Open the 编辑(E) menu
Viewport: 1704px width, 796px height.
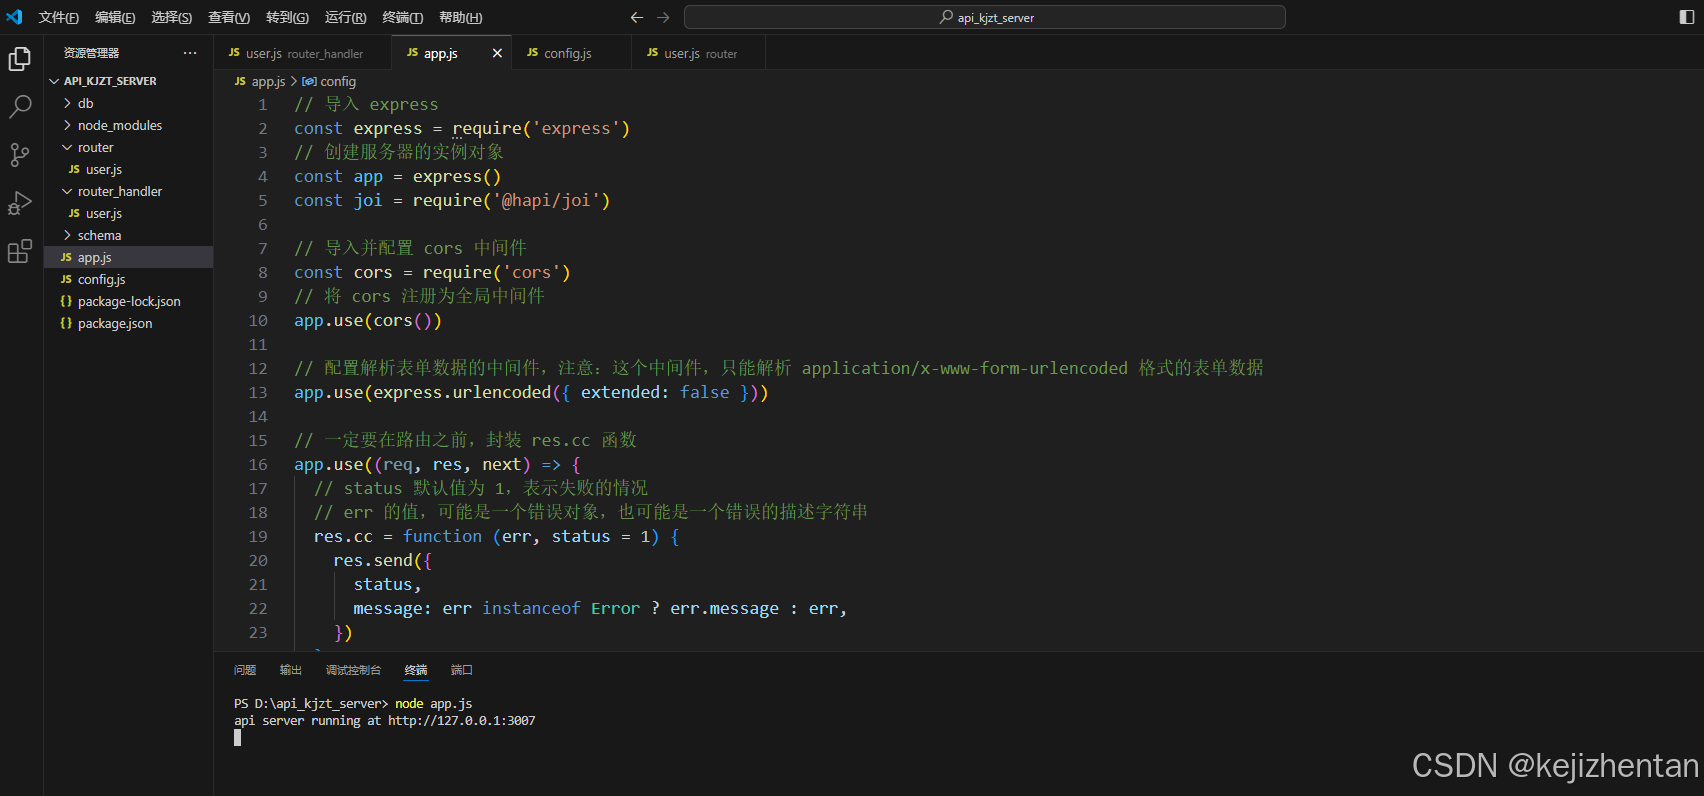click(x=115, y=17)
